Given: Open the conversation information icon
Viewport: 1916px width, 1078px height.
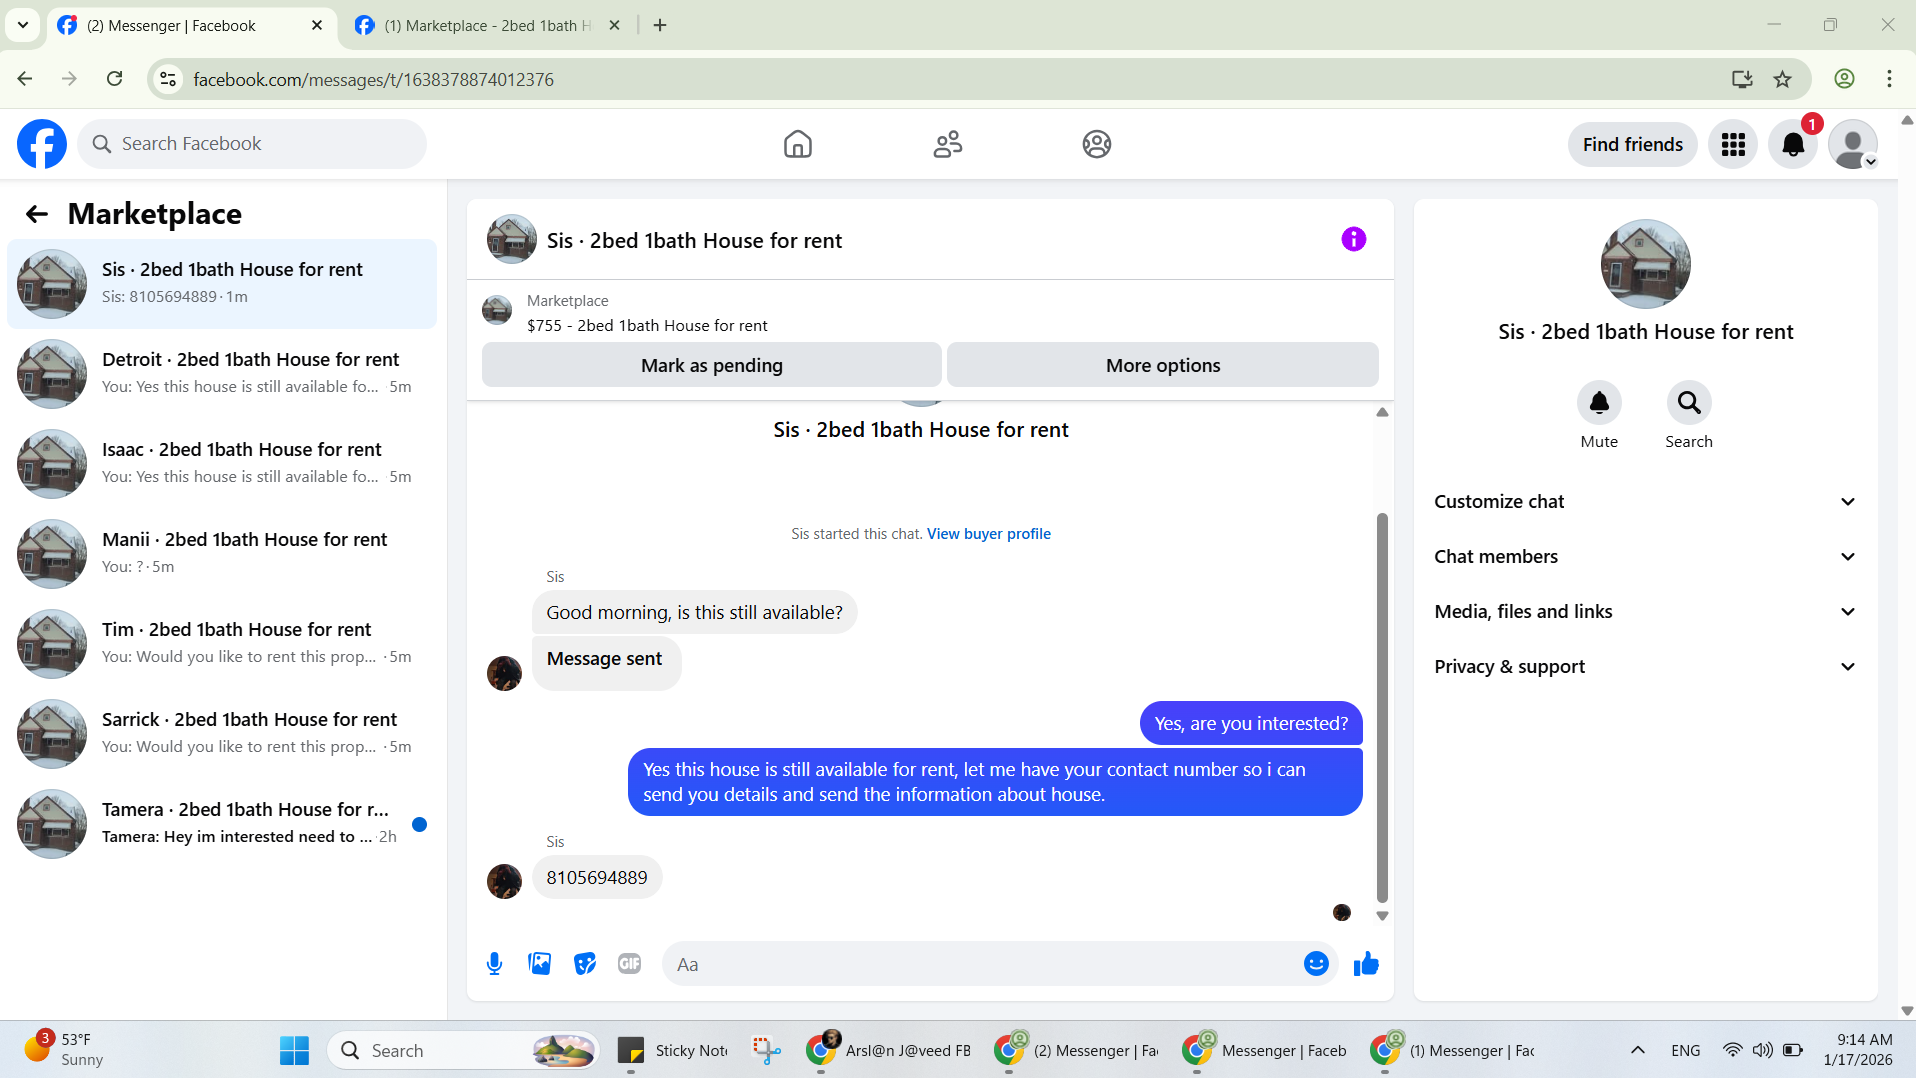Looking at the screenshot, I should tap(1353, 239).
